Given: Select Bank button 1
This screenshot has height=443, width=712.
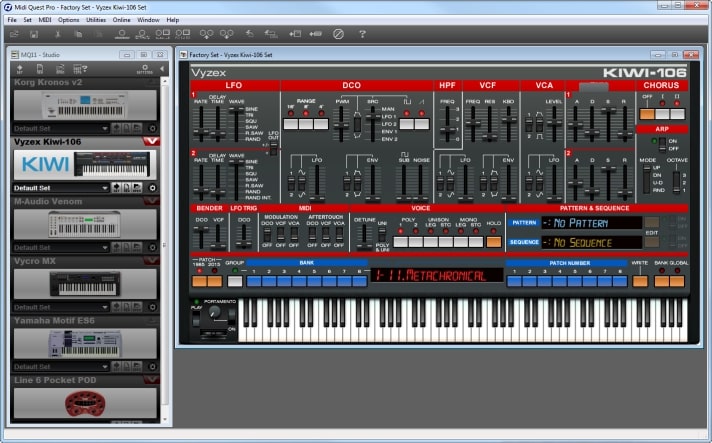Looking at the screenshot, I should tap(255, 282).
